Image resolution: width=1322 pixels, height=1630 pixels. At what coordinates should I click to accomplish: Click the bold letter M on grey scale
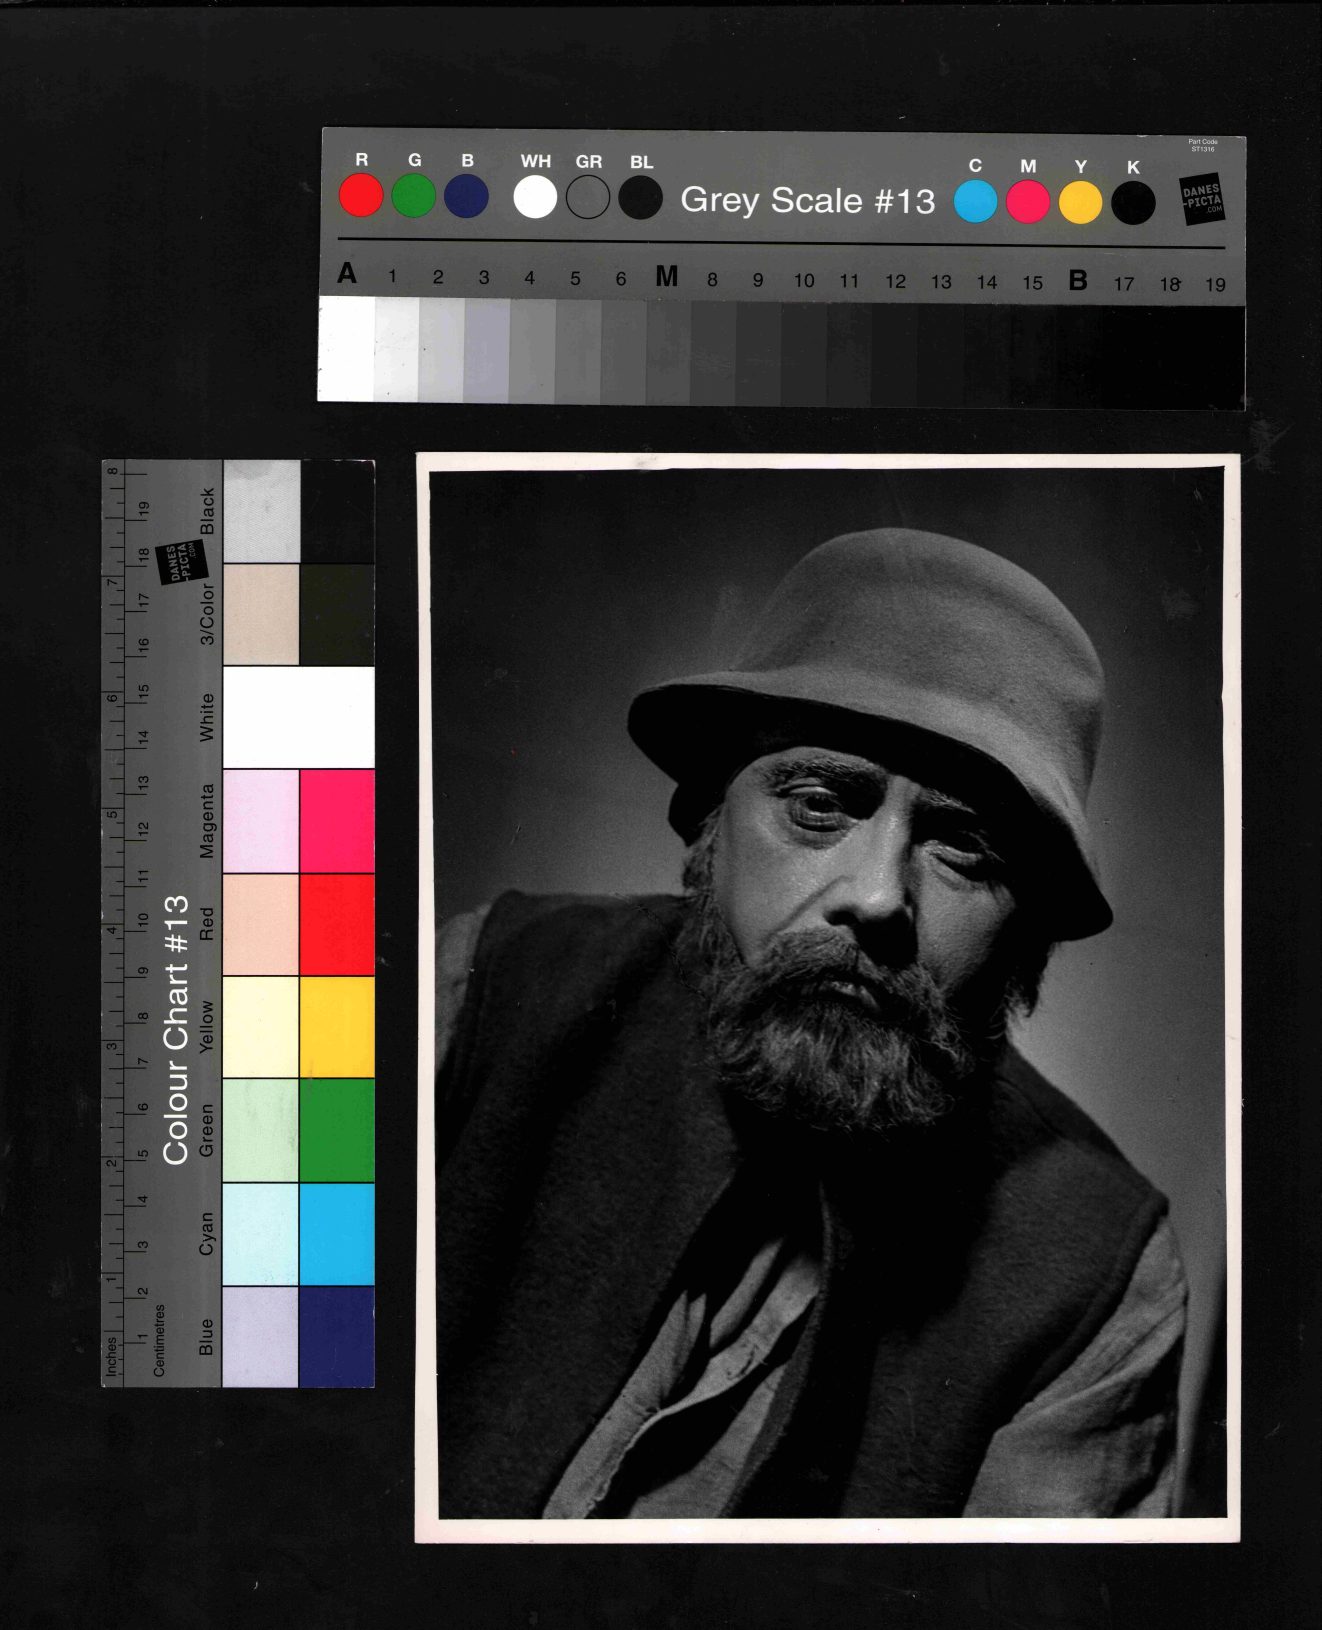point(666,277)
